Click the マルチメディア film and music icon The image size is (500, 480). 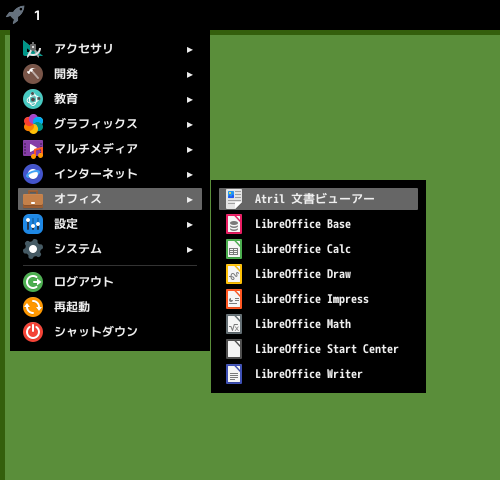coord(33,149)
